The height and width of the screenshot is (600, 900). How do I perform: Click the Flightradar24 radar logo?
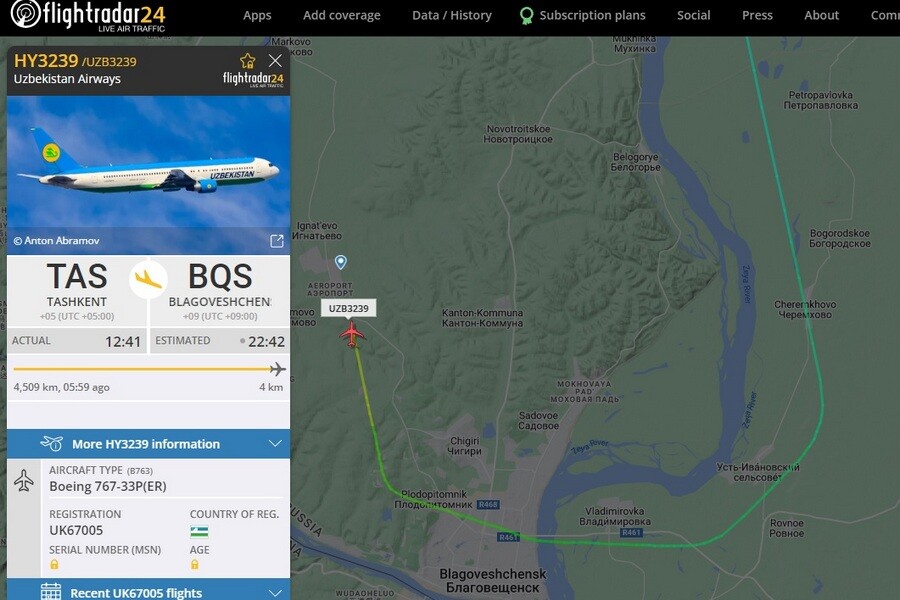pos(26,14)
